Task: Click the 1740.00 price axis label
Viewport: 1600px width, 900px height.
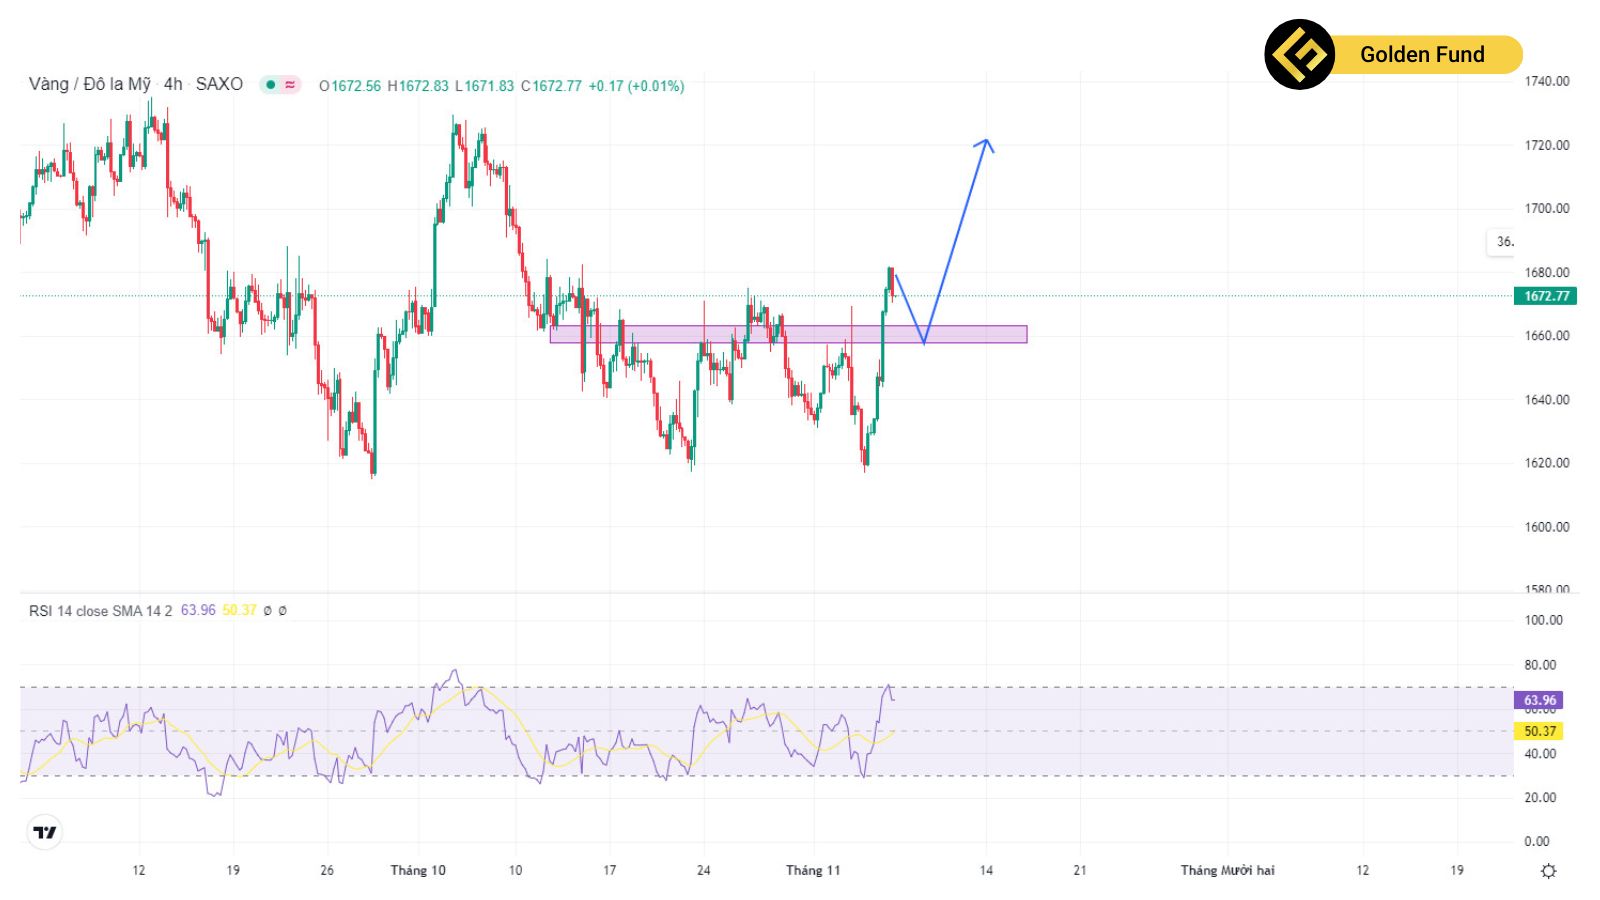Action: [x=1547, y=81]
